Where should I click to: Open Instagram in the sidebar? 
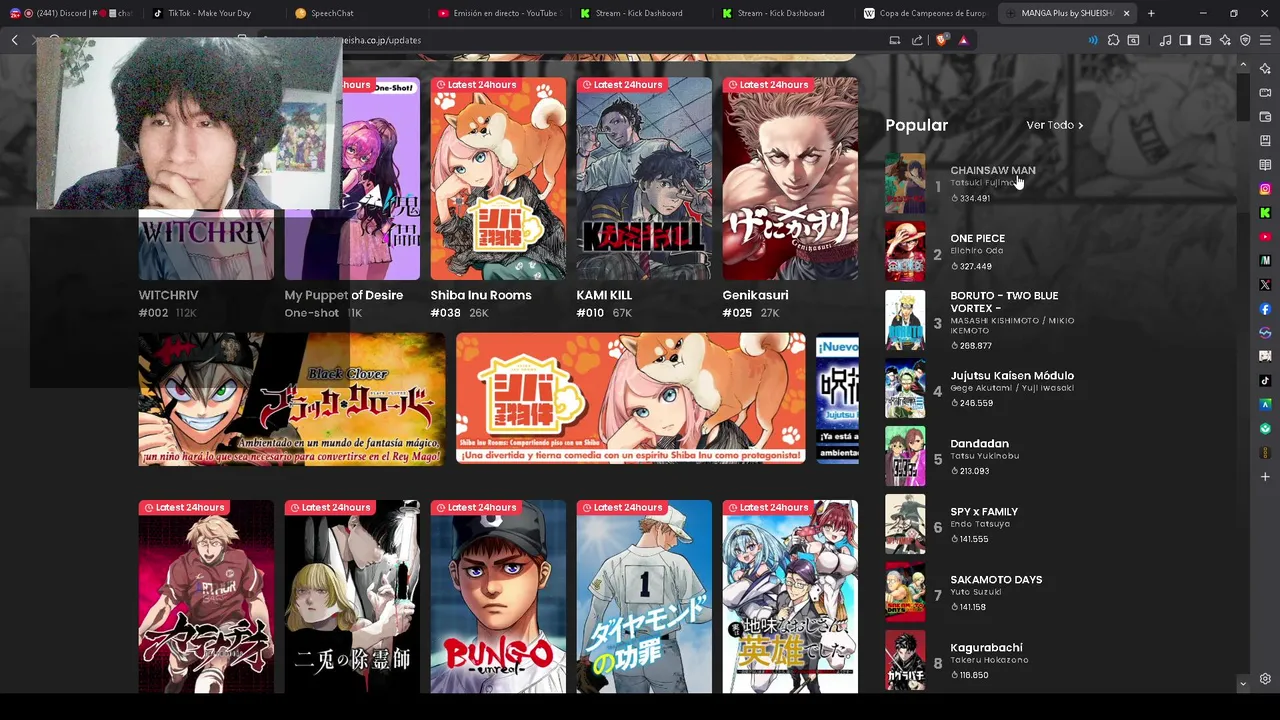coord(1265,189)
